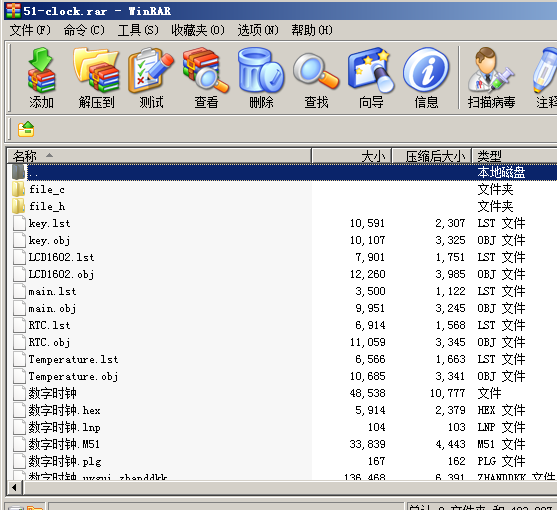
Task: Click size value 12,260
Action: pos(367,274)
